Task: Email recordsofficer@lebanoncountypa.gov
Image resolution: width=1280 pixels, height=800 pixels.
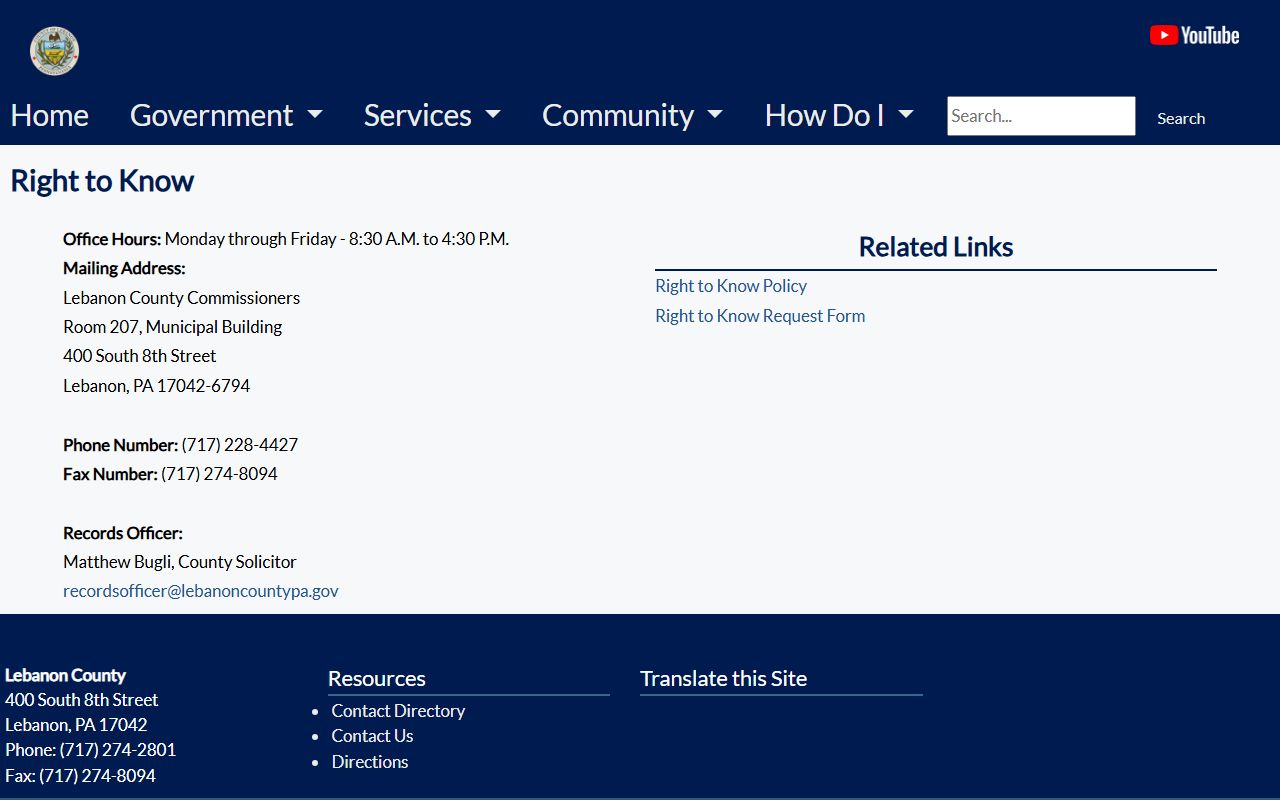Action: click(x=201, y=591)
